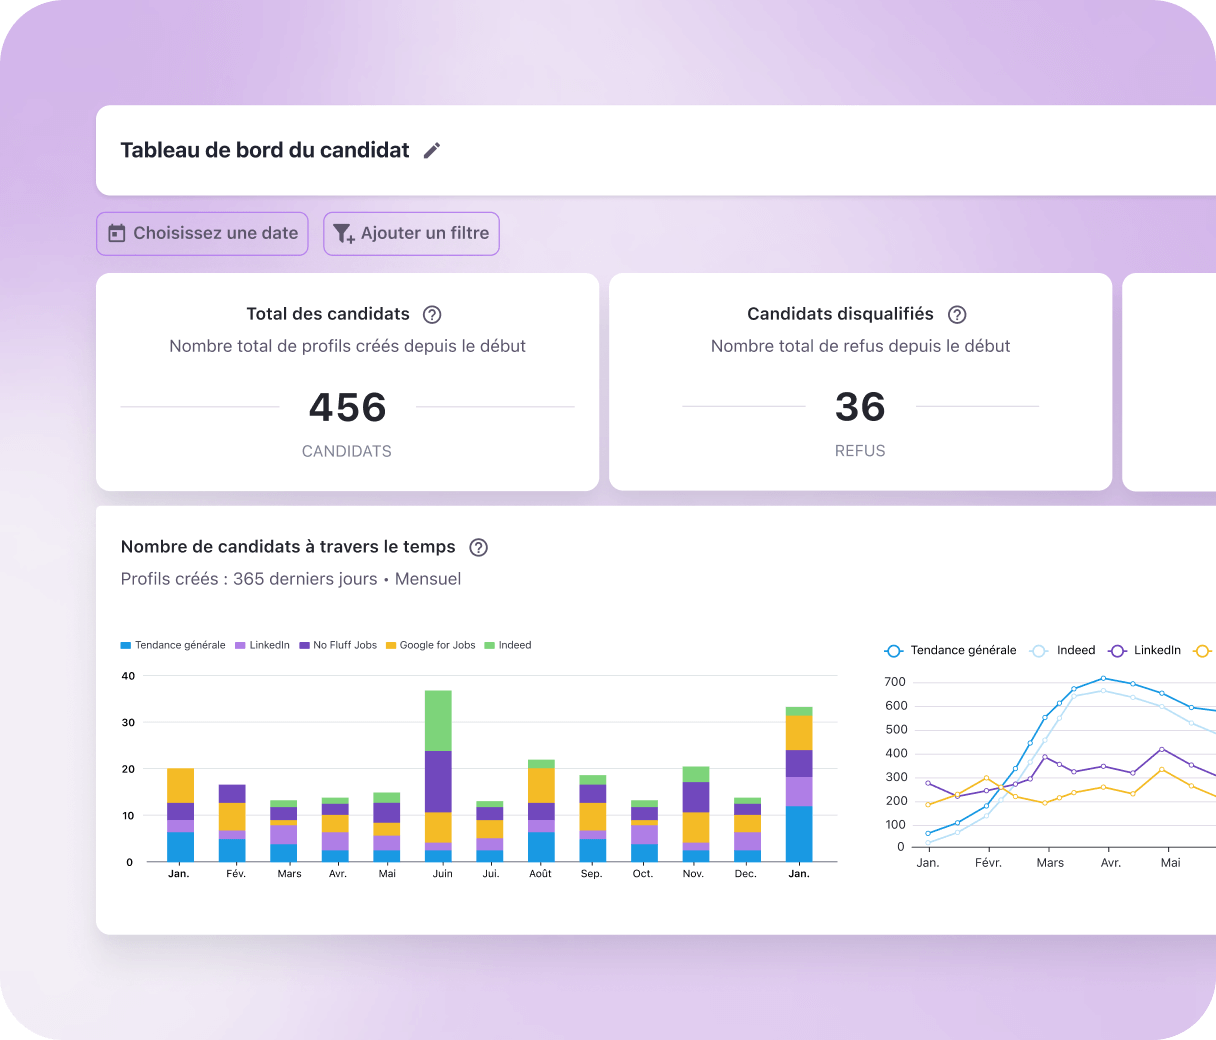This screenshot has width=1216, height=1040.
Task: Open help tooltip on Total des candidats
Action: point(432,314)
